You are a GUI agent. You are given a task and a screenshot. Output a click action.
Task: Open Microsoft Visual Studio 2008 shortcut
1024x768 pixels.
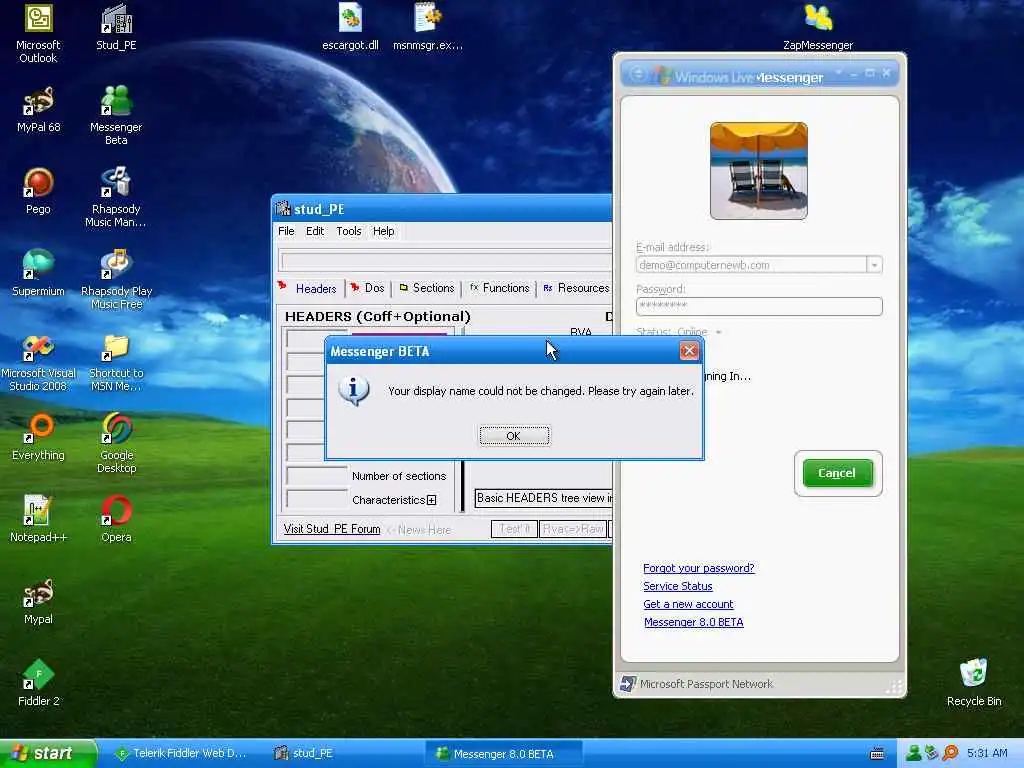(38, 361)
